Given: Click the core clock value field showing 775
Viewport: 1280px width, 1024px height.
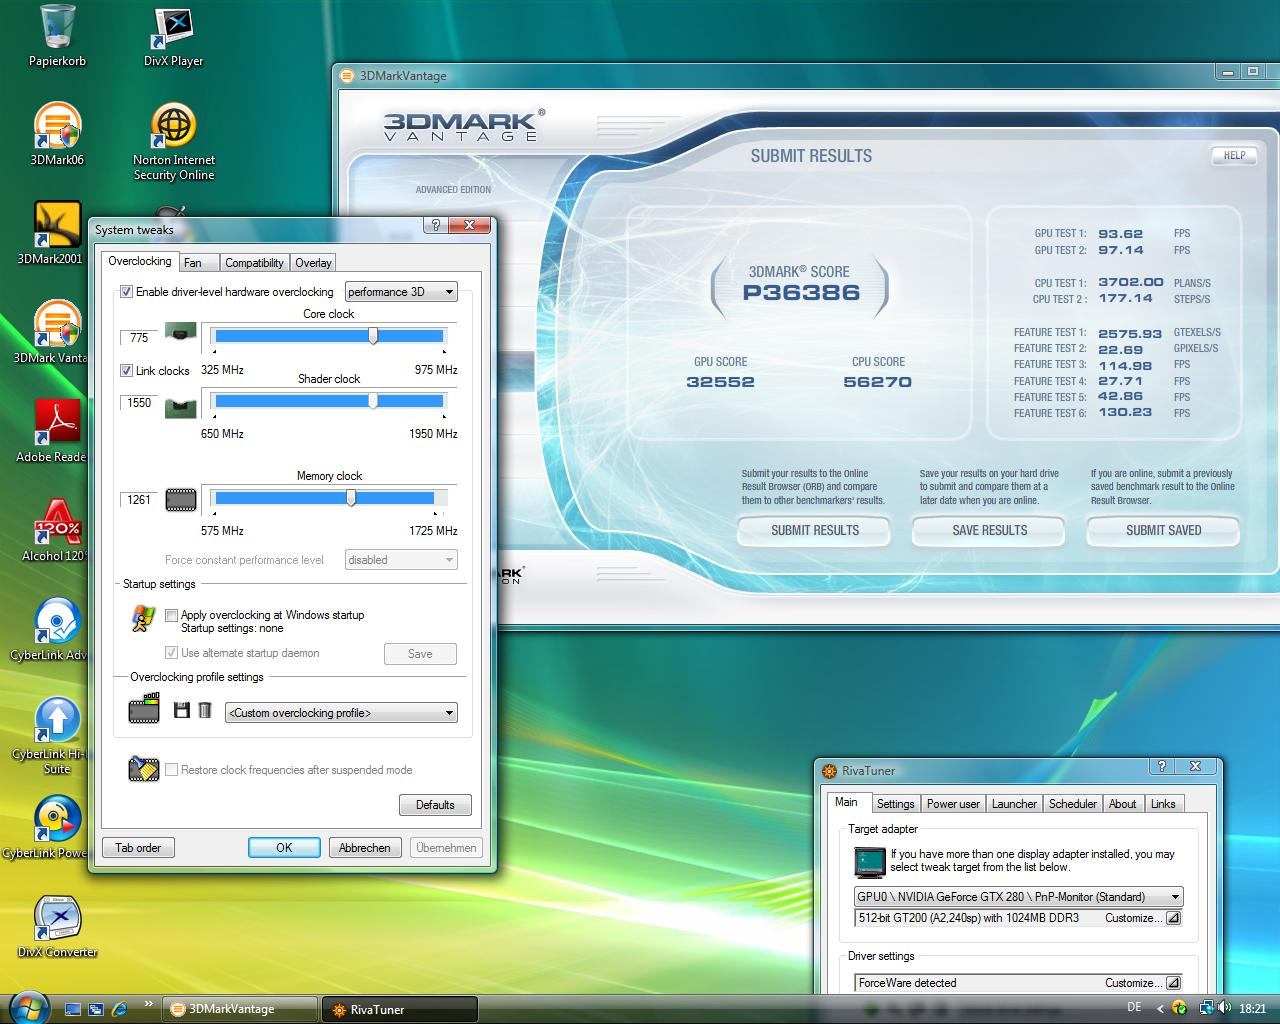Looking at the screenshot, I should coord(139,338).
